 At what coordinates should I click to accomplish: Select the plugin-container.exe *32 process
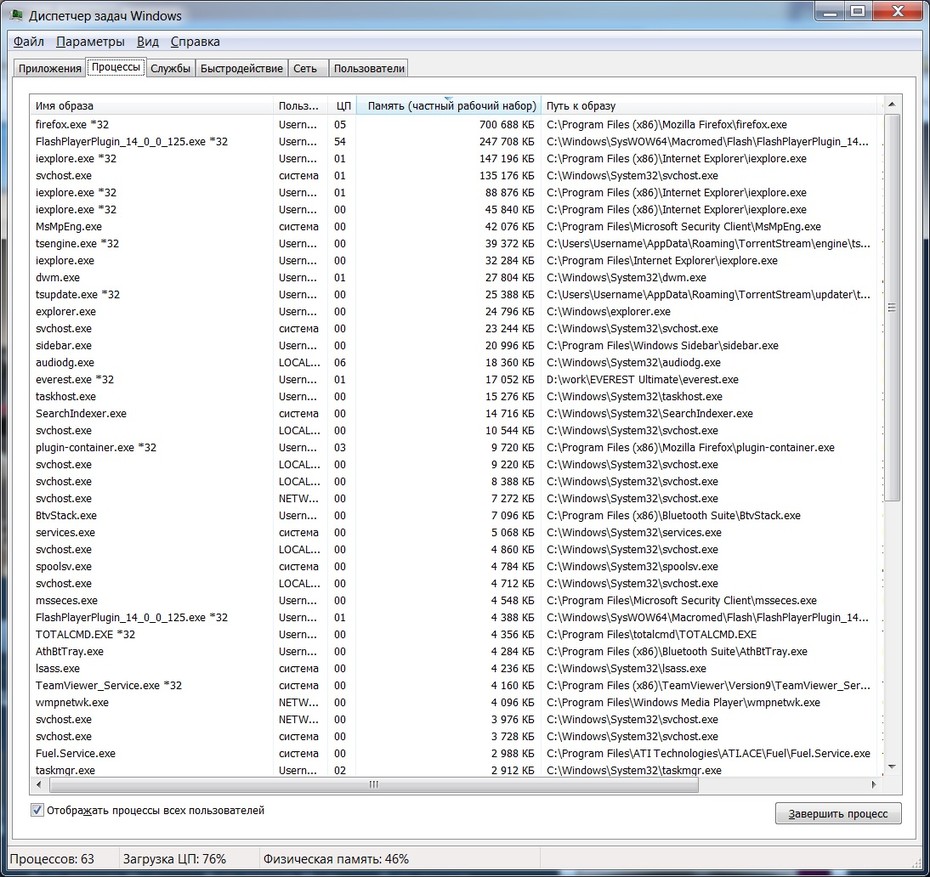(456, 448)
